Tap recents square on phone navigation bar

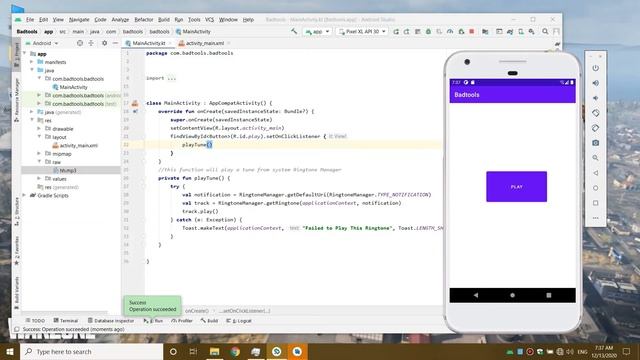pyautogui.click(x=549, y=295)
